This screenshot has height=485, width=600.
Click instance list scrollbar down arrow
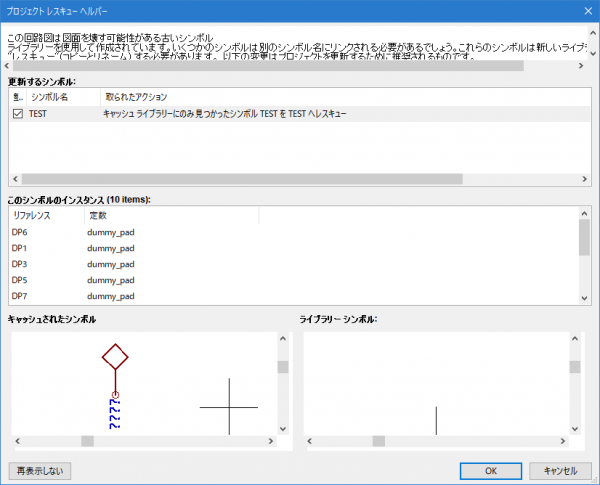click(584, 297)
